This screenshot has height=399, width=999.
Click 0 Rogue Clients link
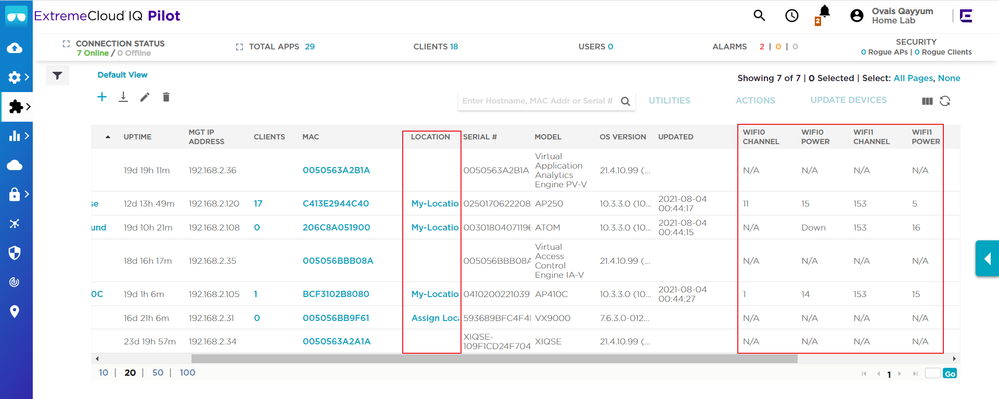coord(943,52)
